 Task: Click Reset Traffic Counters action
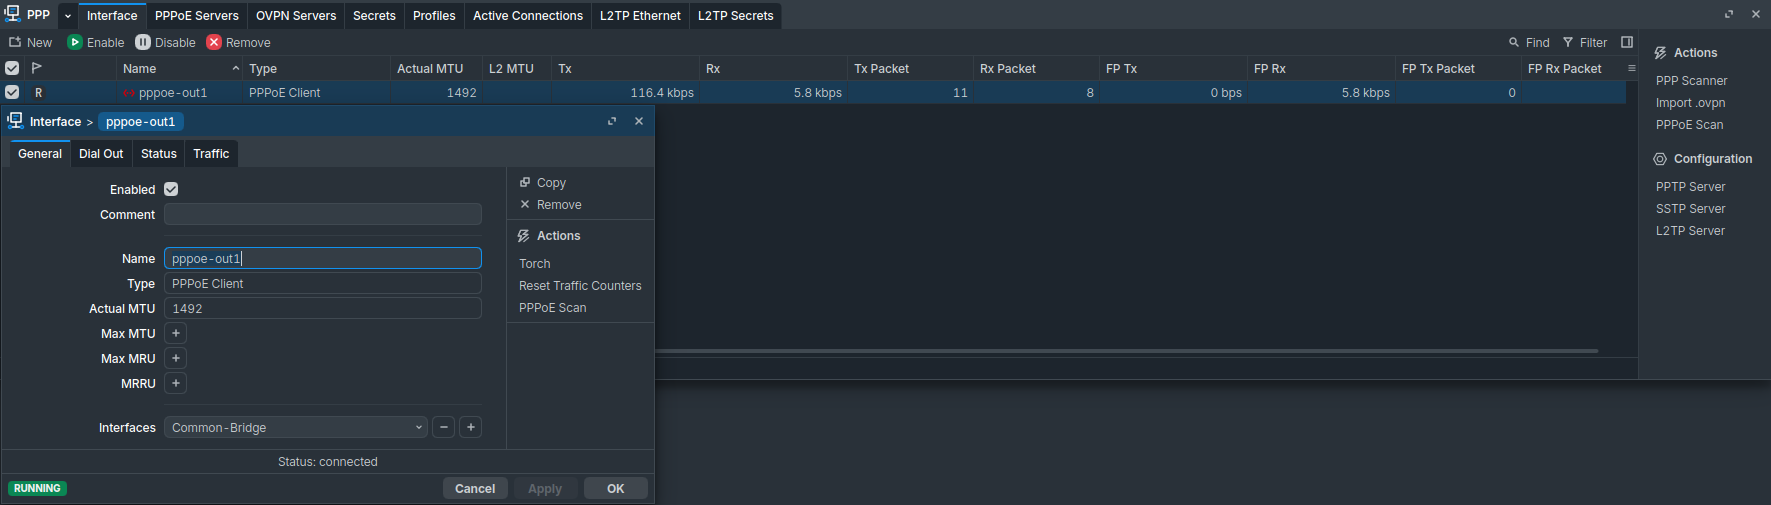tap(580, 285)
